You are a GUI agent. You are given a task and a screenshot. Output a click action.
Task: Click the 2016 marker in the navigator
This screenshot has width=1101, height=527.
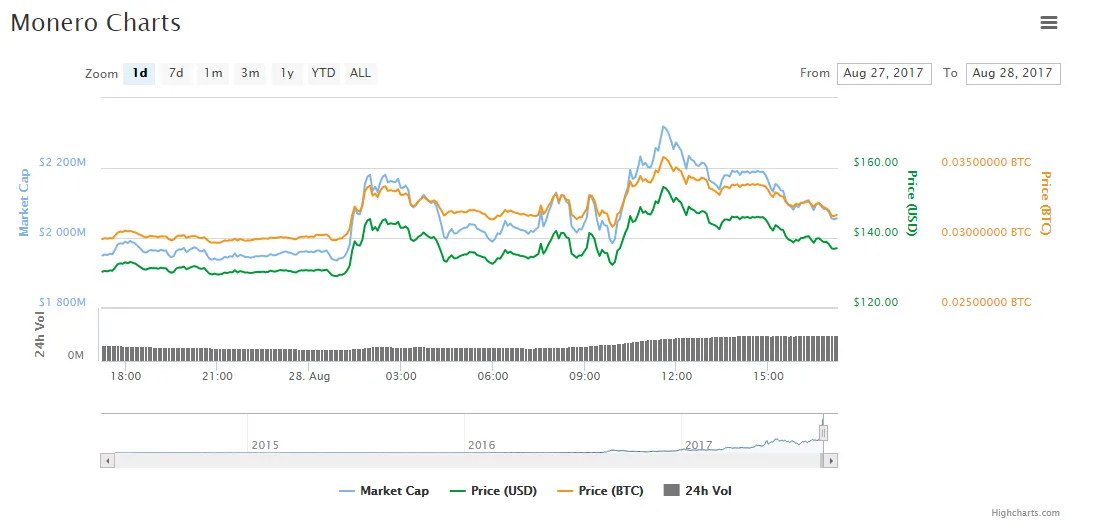click(x=482, y=445)
